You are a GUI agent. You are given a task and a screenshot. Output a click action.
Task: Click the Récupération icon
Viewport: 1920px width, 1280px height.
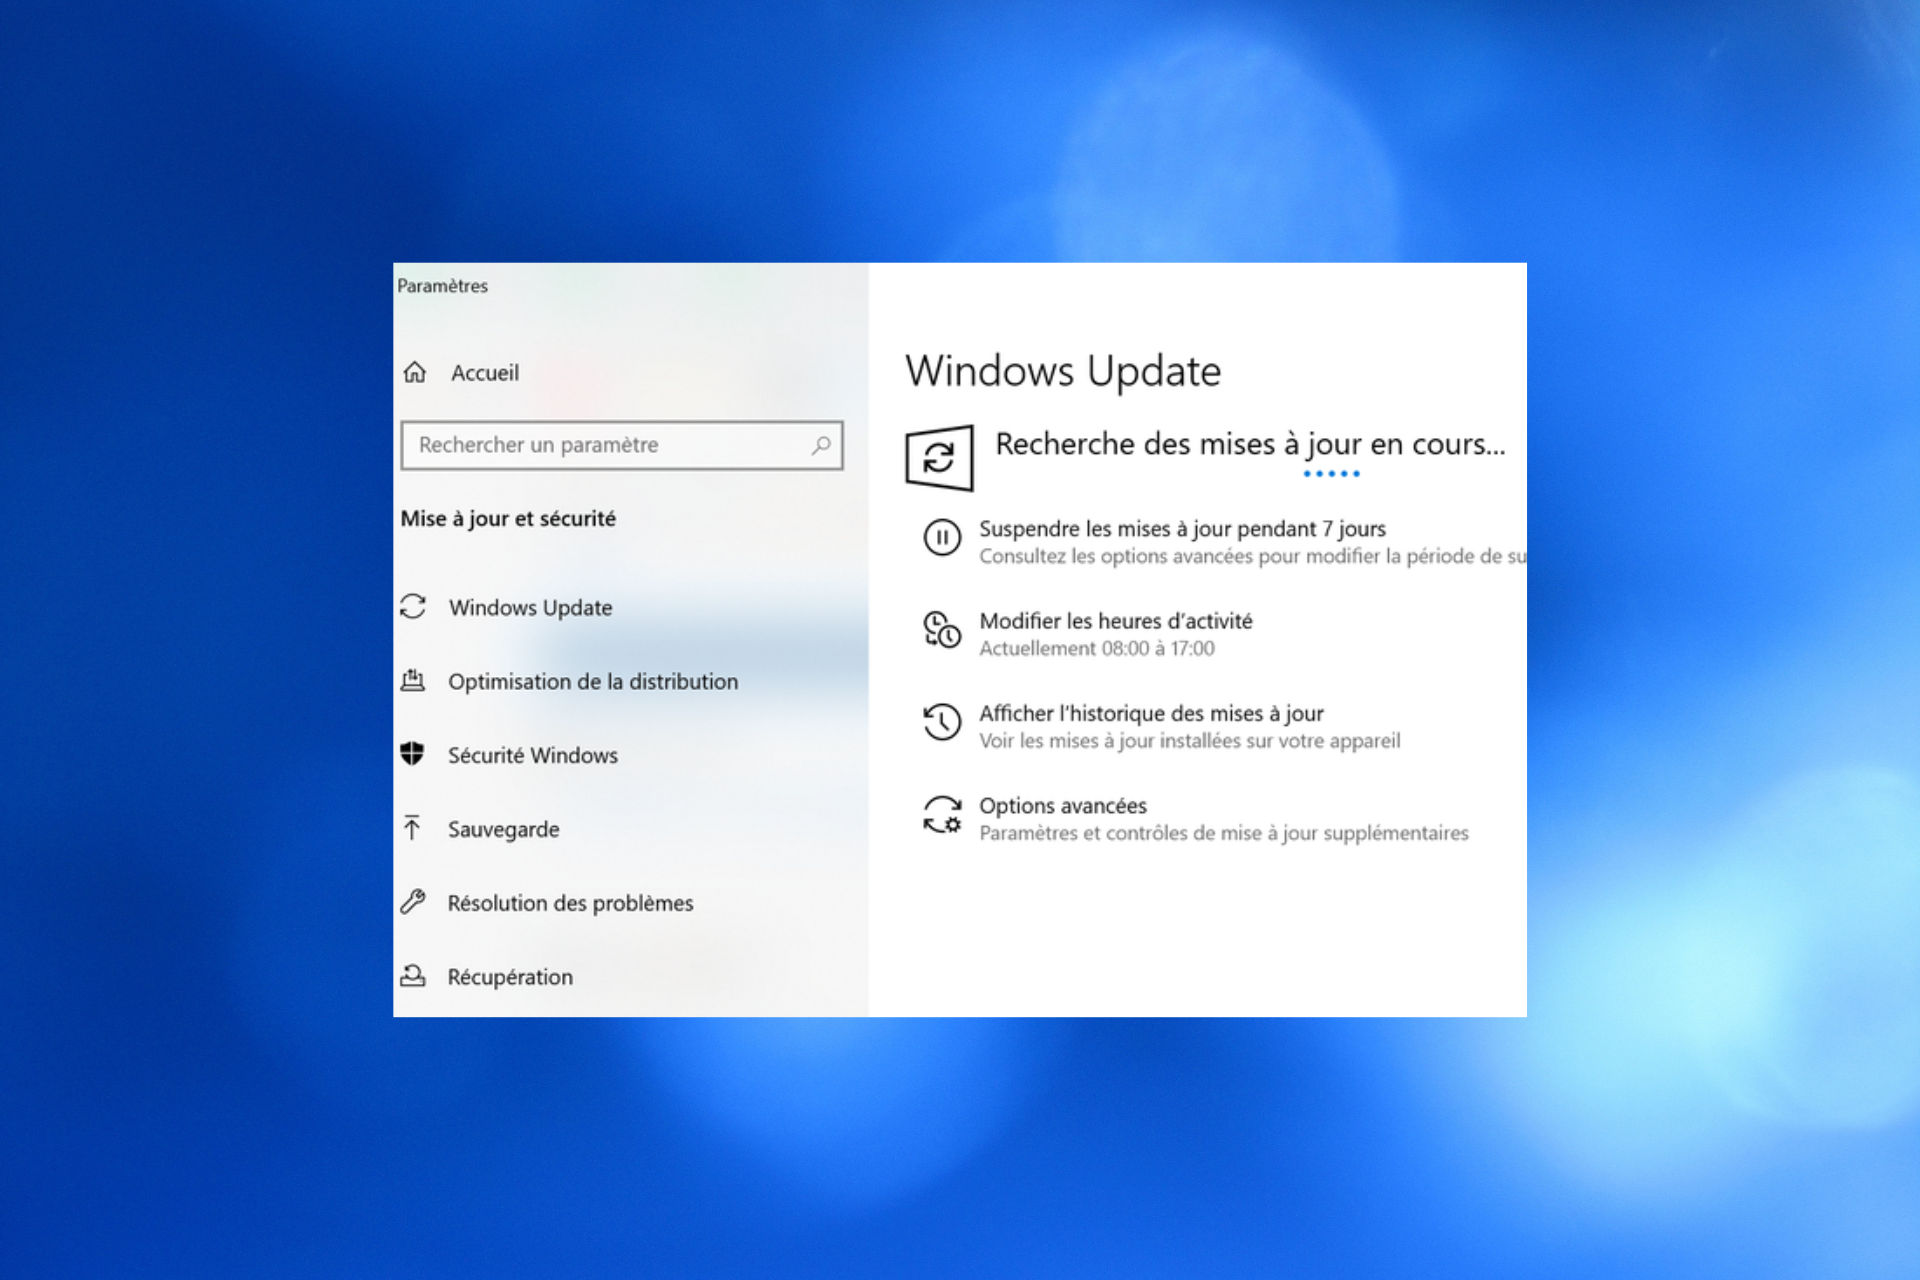413,975
